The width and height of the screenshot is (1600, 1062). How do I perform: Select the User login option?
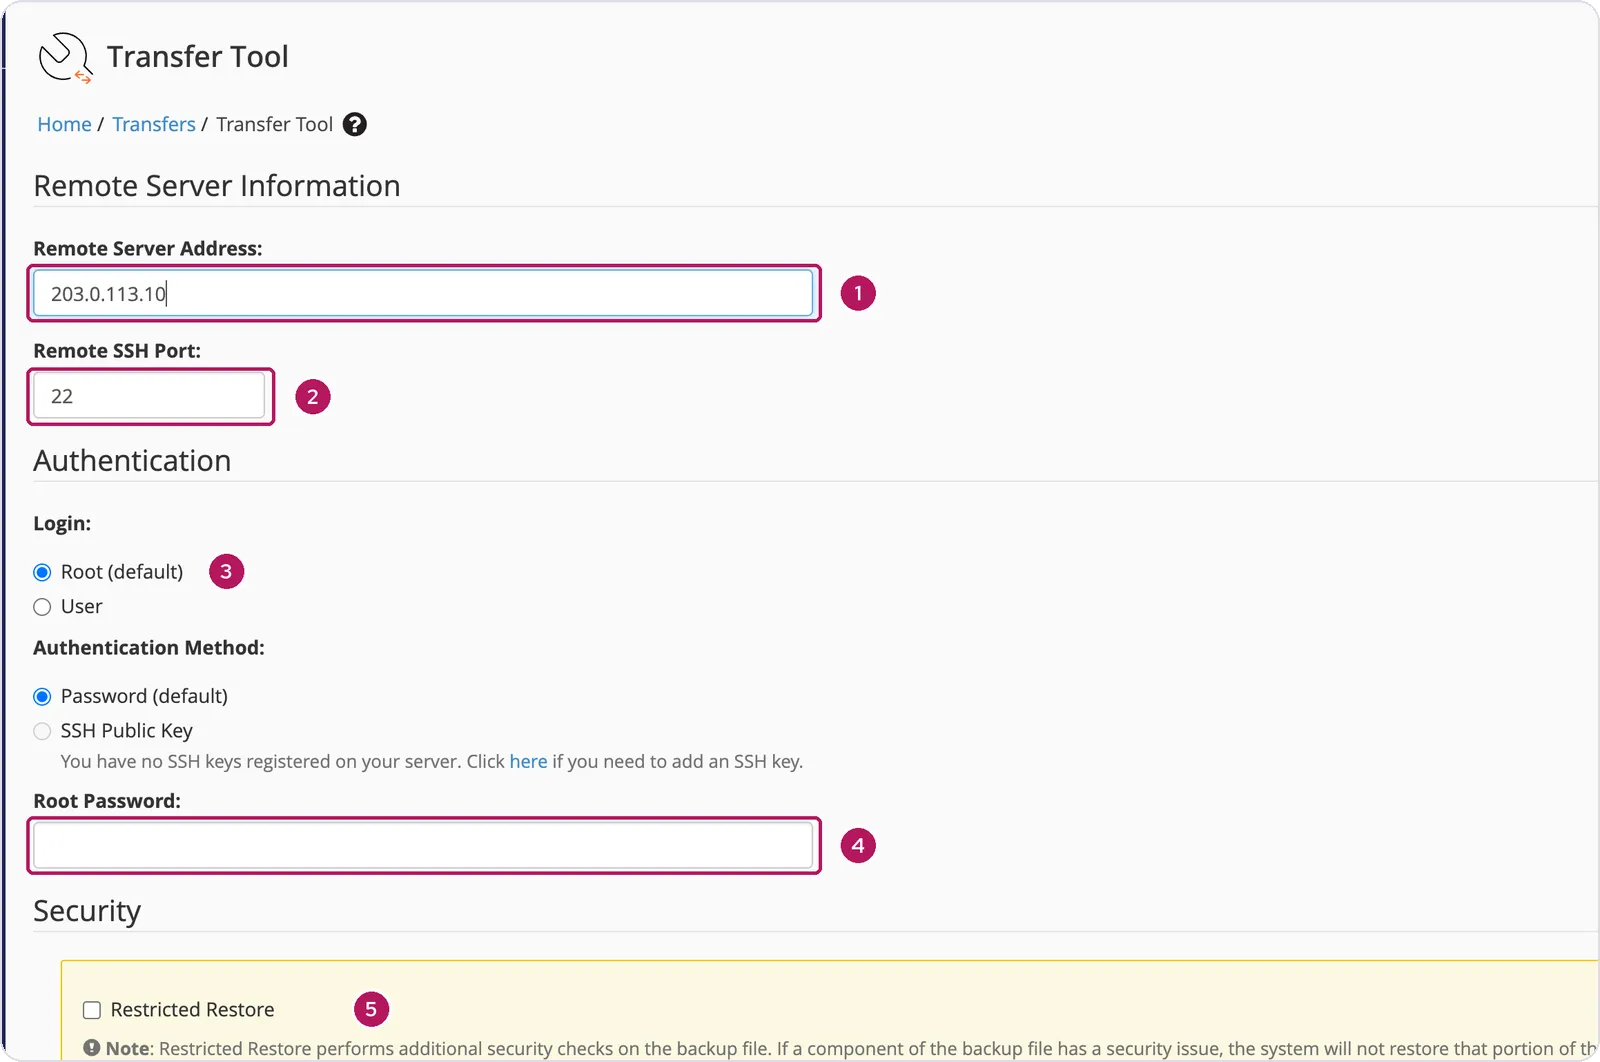click(x=42, y=607)
